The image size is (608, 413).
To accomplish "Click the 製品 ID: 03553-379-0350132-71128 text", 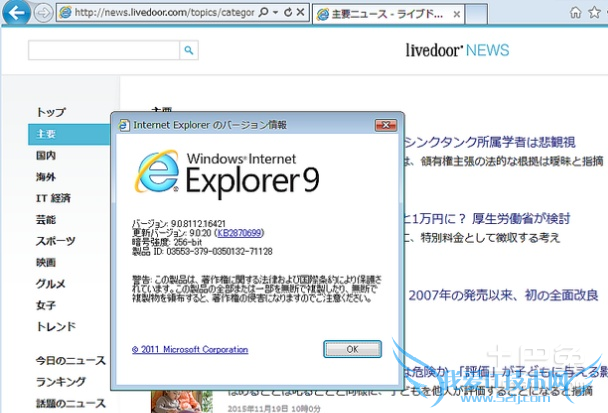I will click(202, 252).
